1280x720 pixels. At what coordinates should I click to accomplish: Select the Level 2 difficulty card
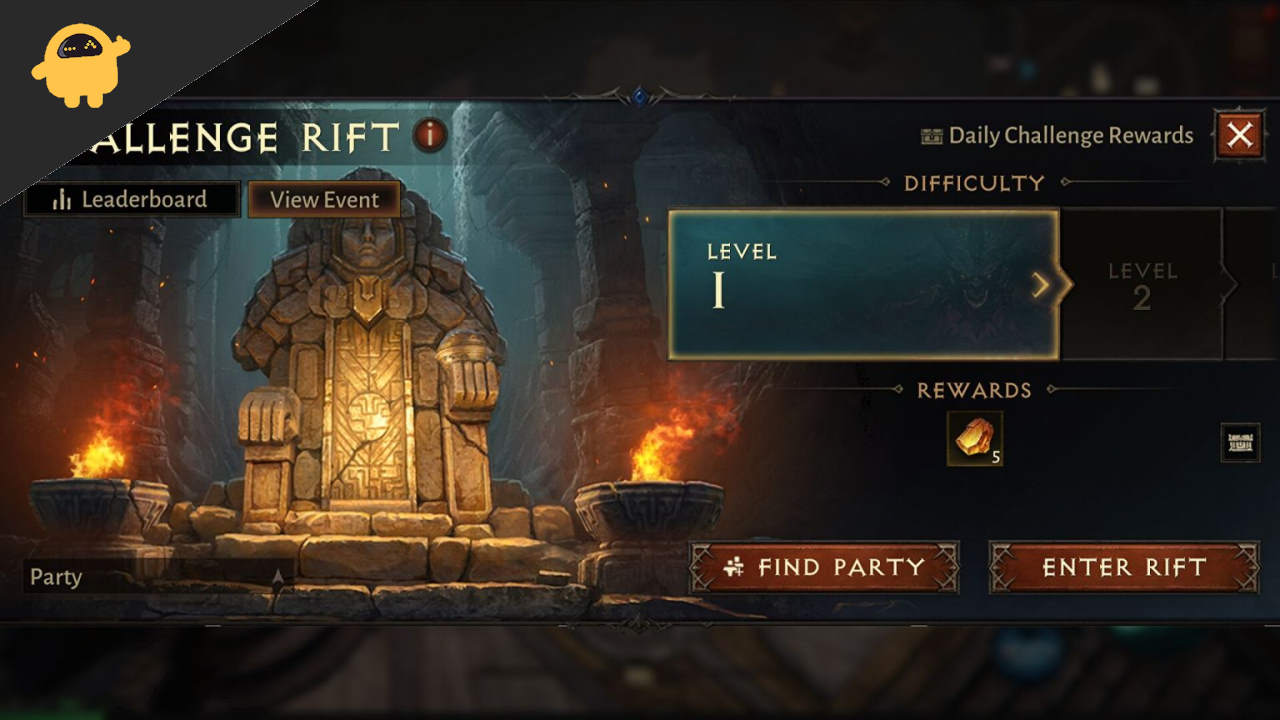(1142, 284)
